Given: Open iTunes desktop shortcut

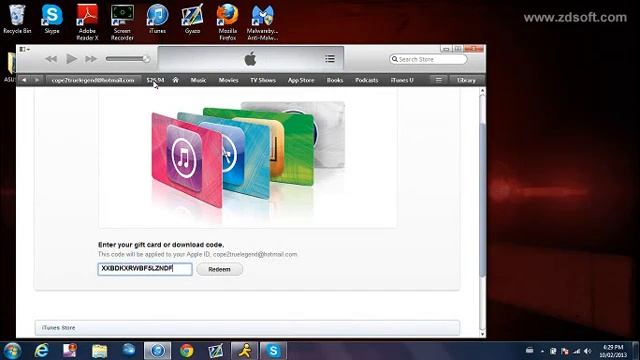Looking at the screenshot, I should pos(158,20).
